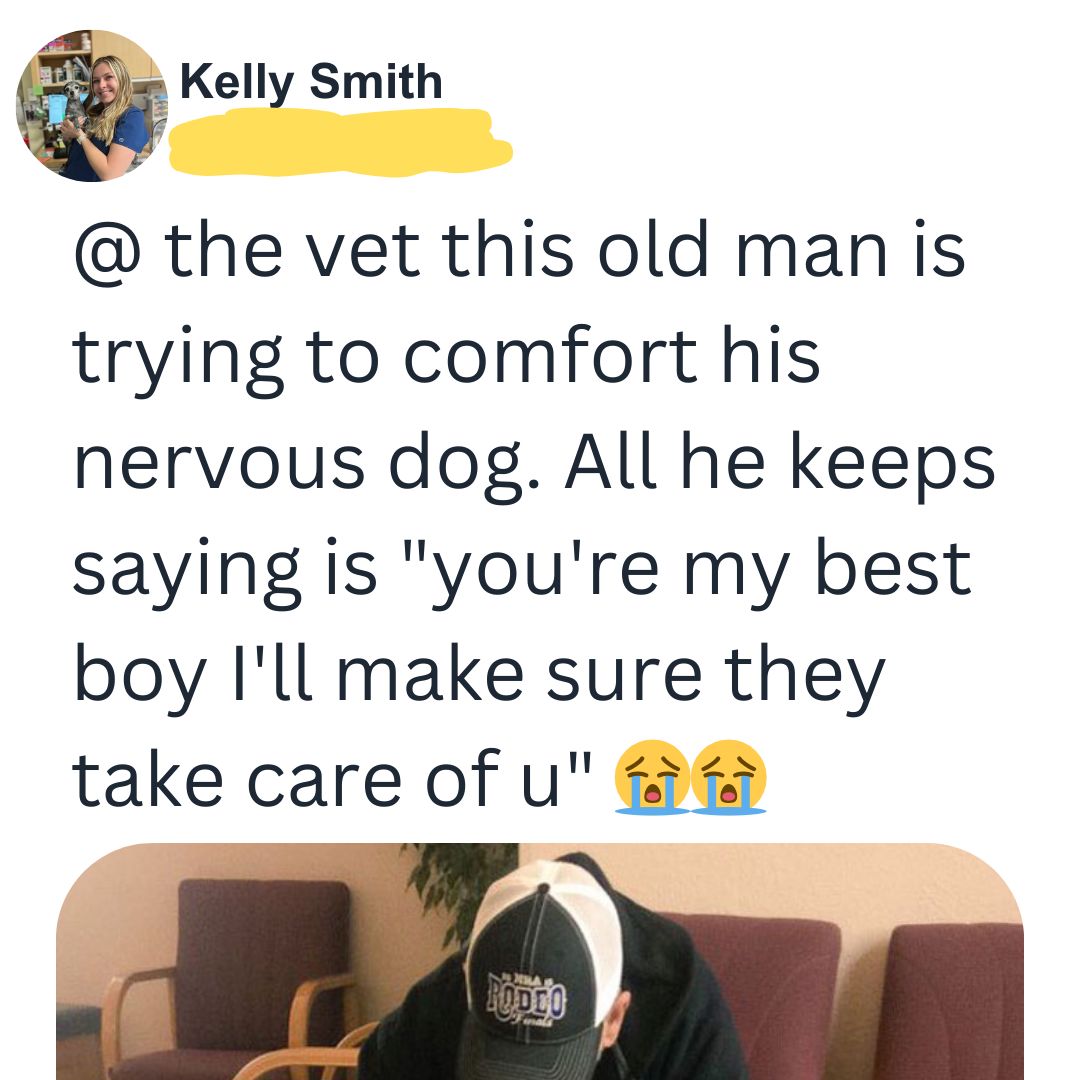The height and width of the screenshot is (1080, 1080).
Task: Select the yellow-redacted username handle
Action: (x=341, y=143)
